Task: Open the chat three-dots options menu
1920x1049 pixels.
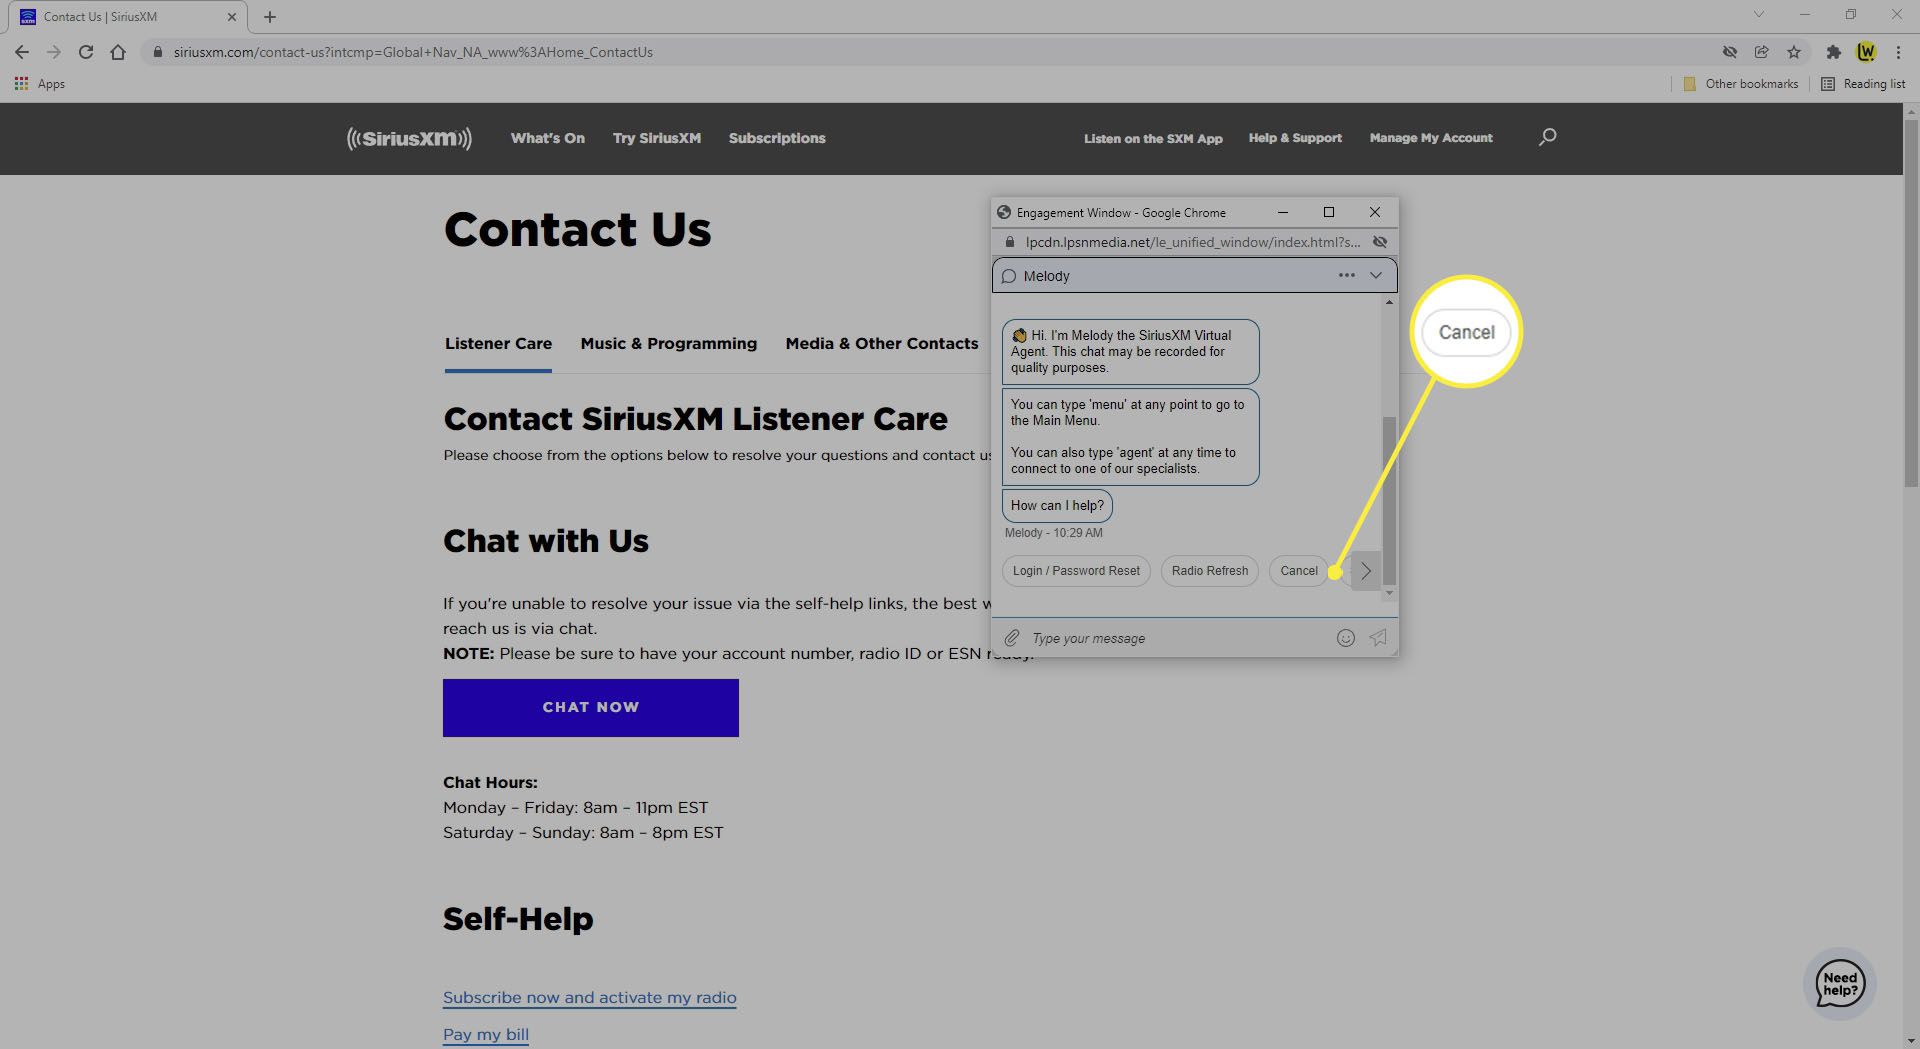Action: (1347, 275)
